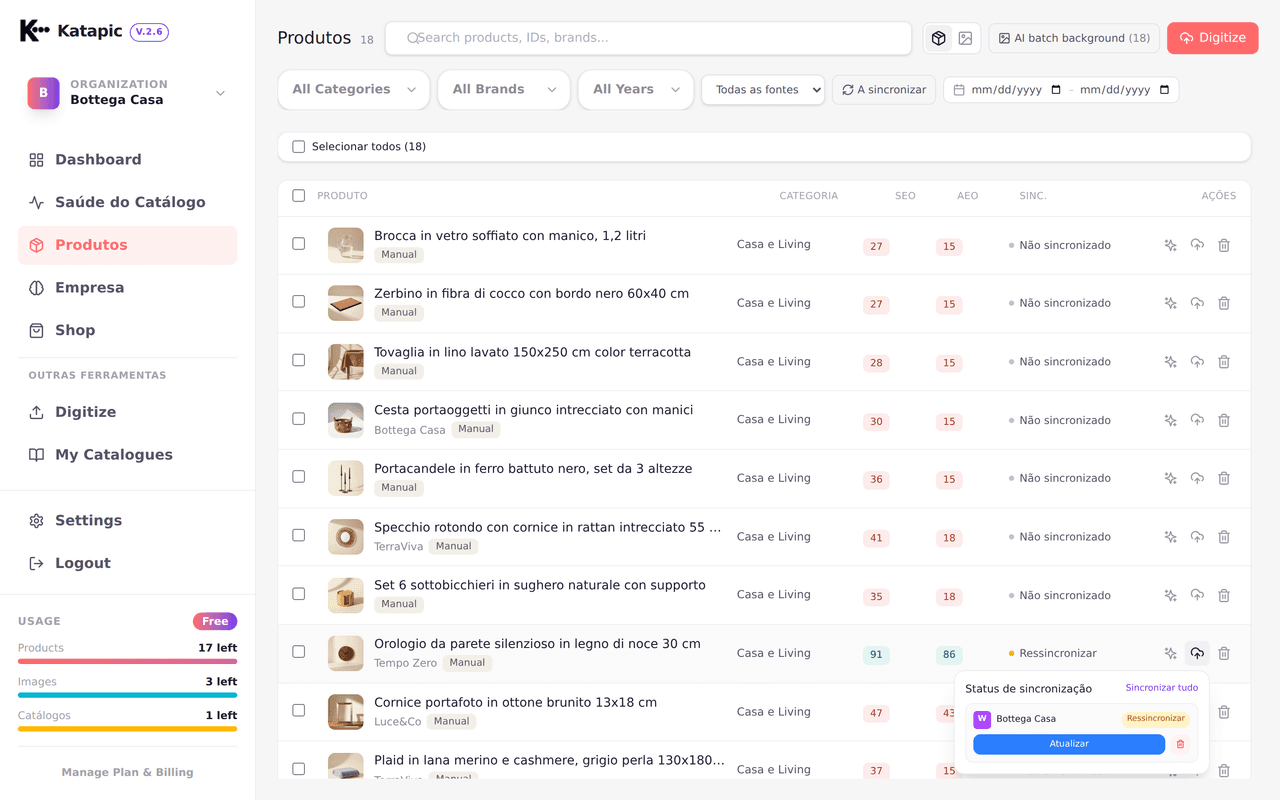This screenshot has height=800, width=1280.
Task: Click the Search products, IDs, brands field
Action: [648, 38]
